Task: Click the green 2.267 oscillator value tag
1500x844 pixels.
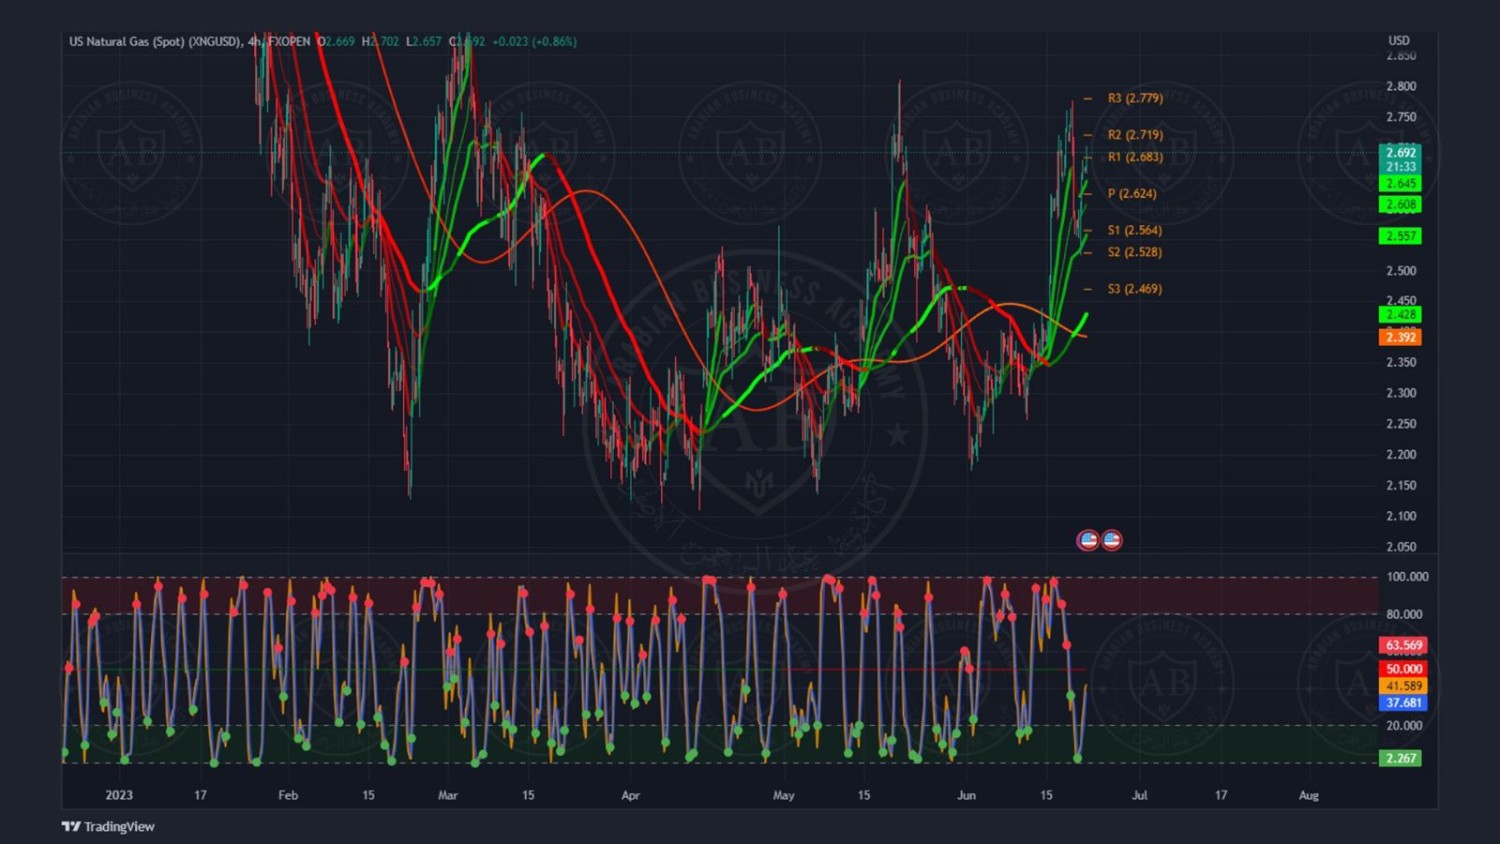Action: (x=1400, y=758)
